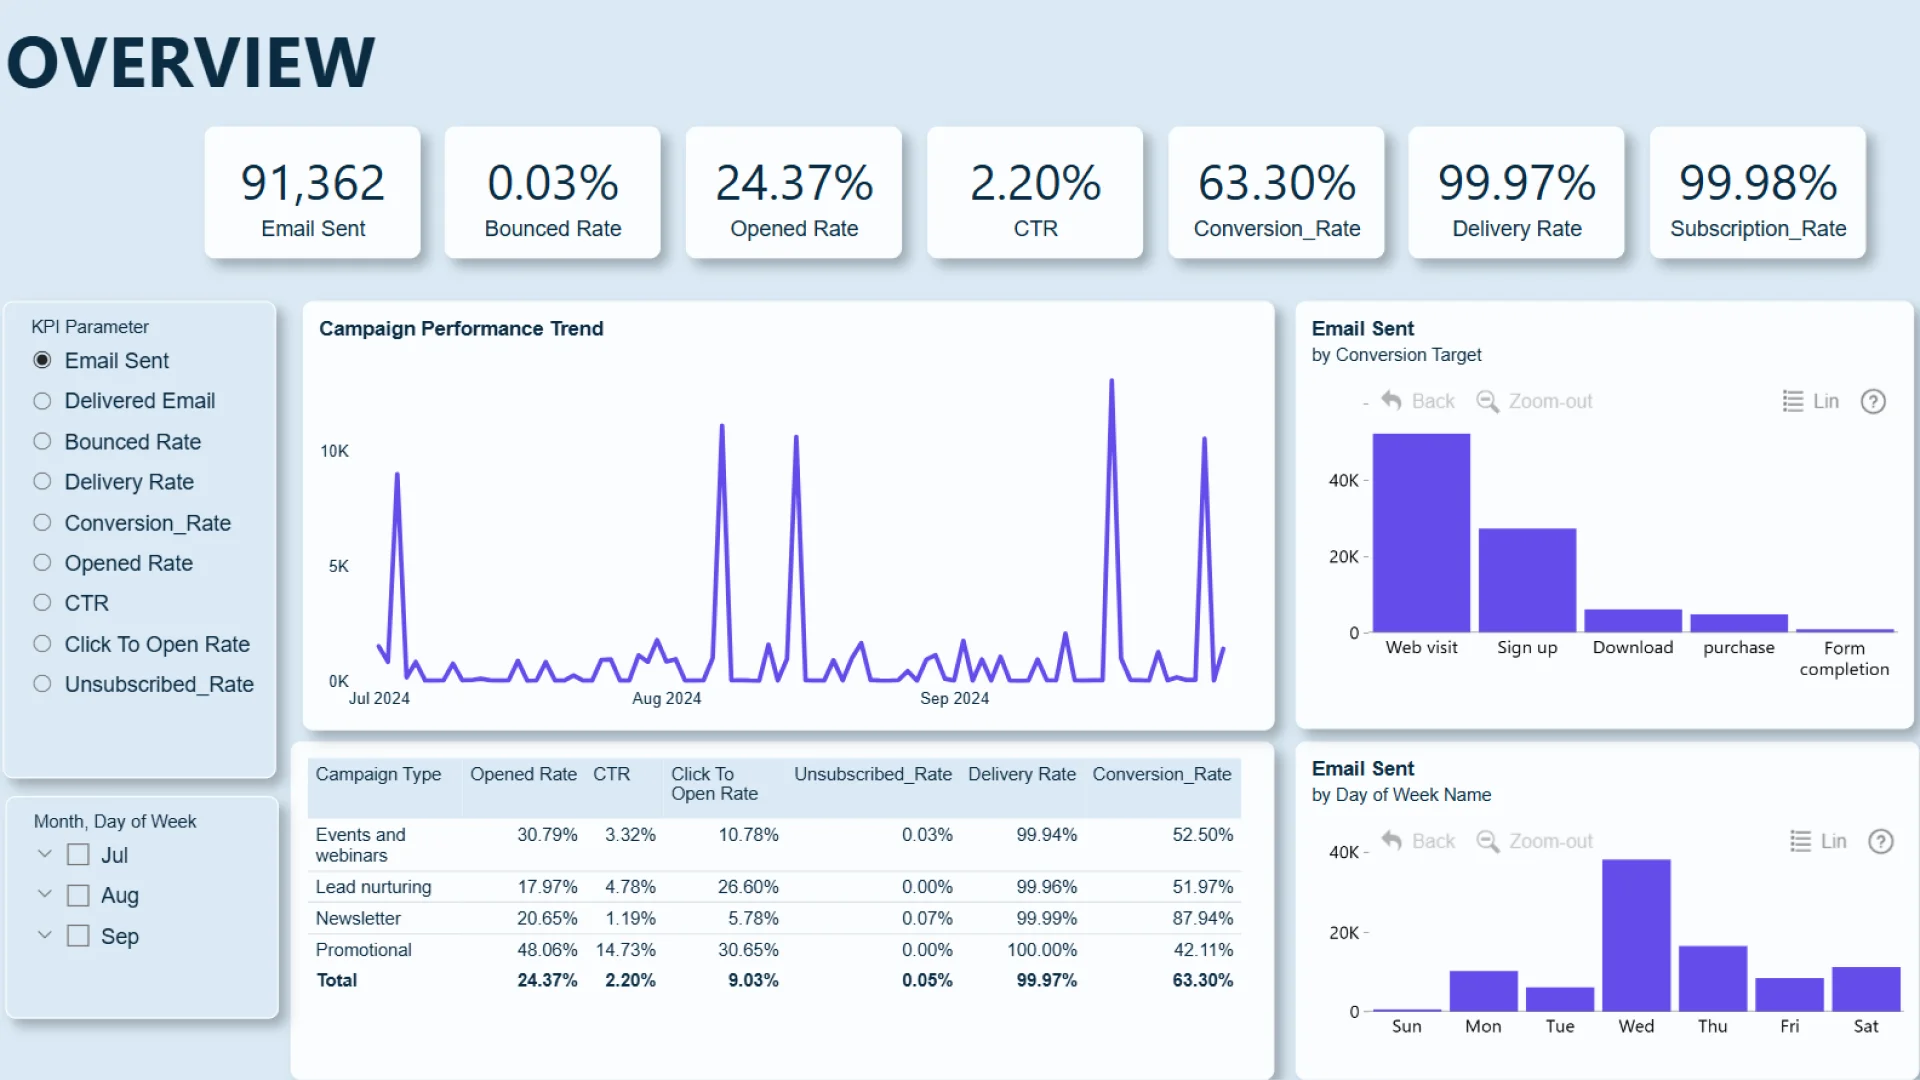This screenshot has width=1920, height=1080.
Task: Check the Aug month checkbox
Action: coord(78,895)
